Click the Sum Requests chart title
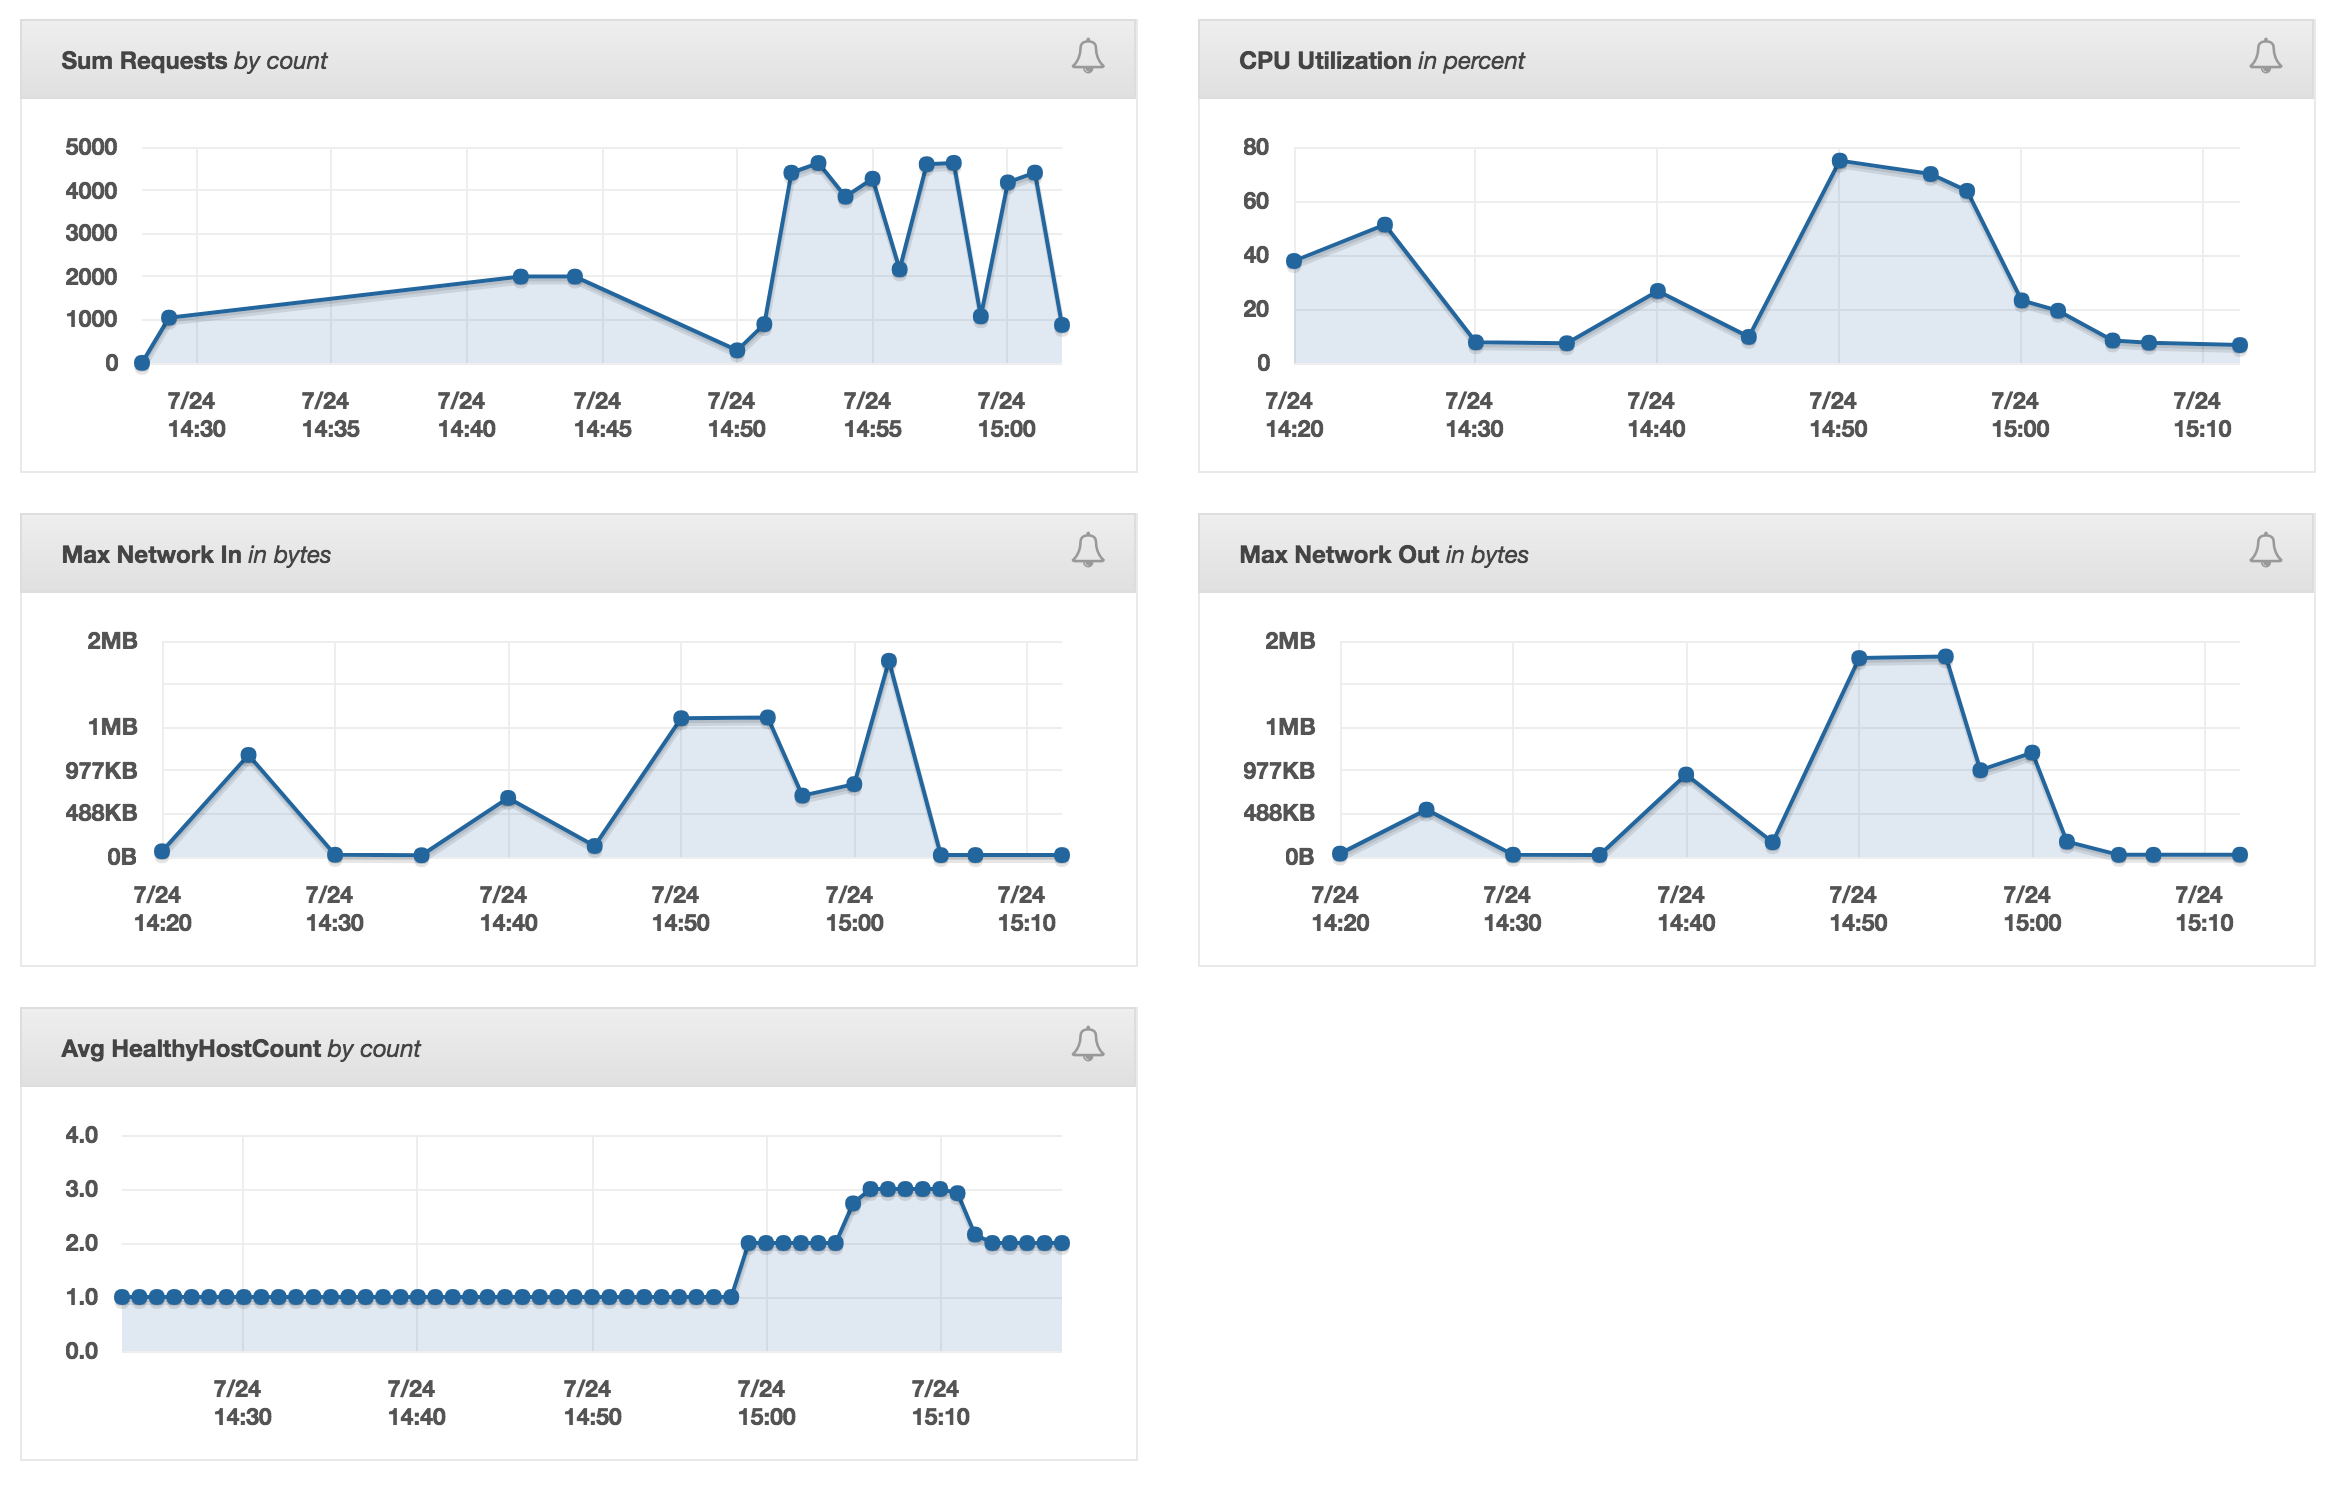Screen dimensions: 2350x1486 point(193,60)
